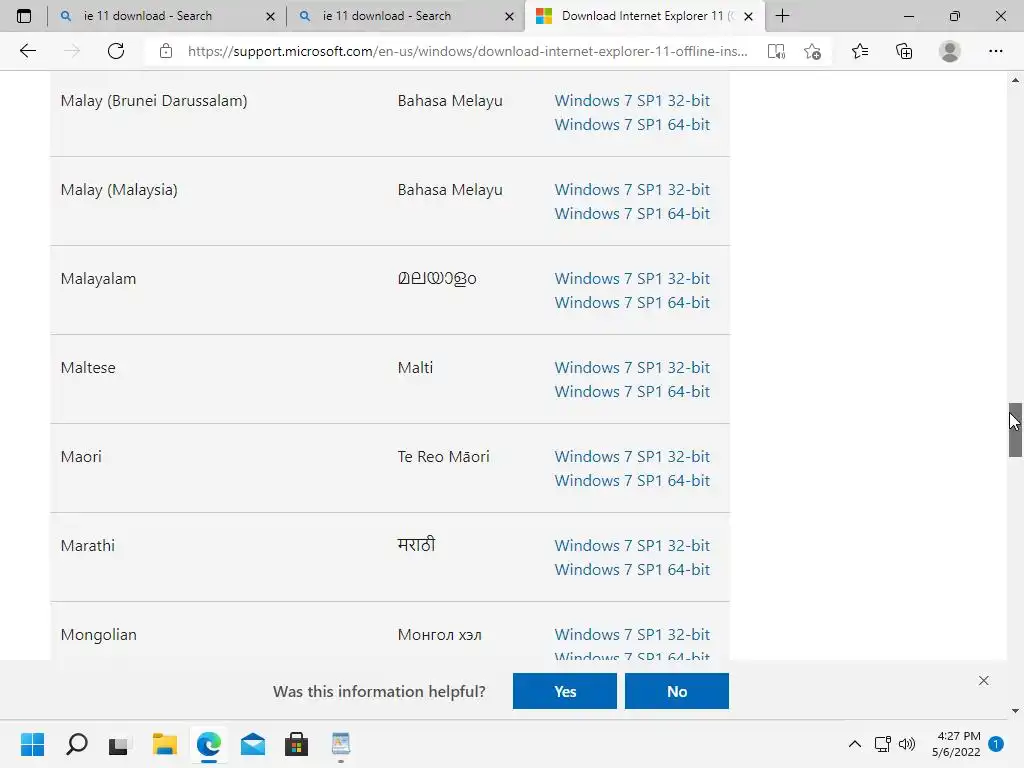Open Malay (Malaysia) Windows 7 SP1 32-bit link
Viewport: 1024px width, 768px height.
point(632,189)
